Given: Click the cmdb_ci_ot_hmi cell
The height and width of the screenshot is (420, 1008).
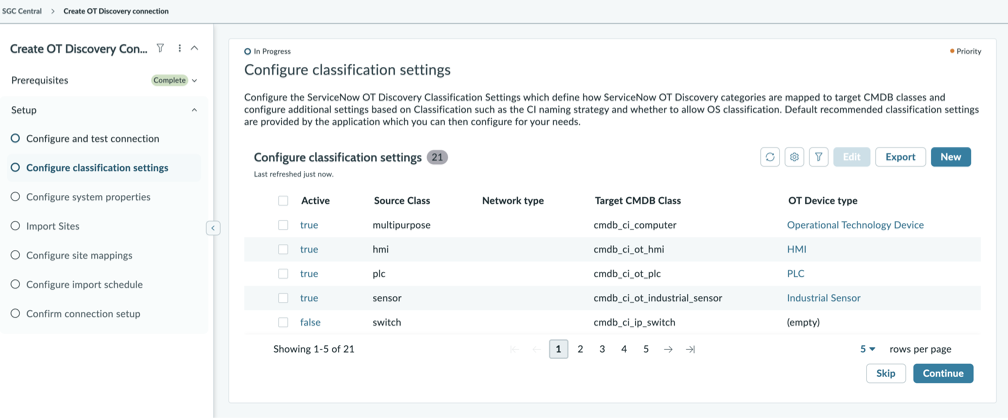Looking at the screenshot, I should point(627,250).
